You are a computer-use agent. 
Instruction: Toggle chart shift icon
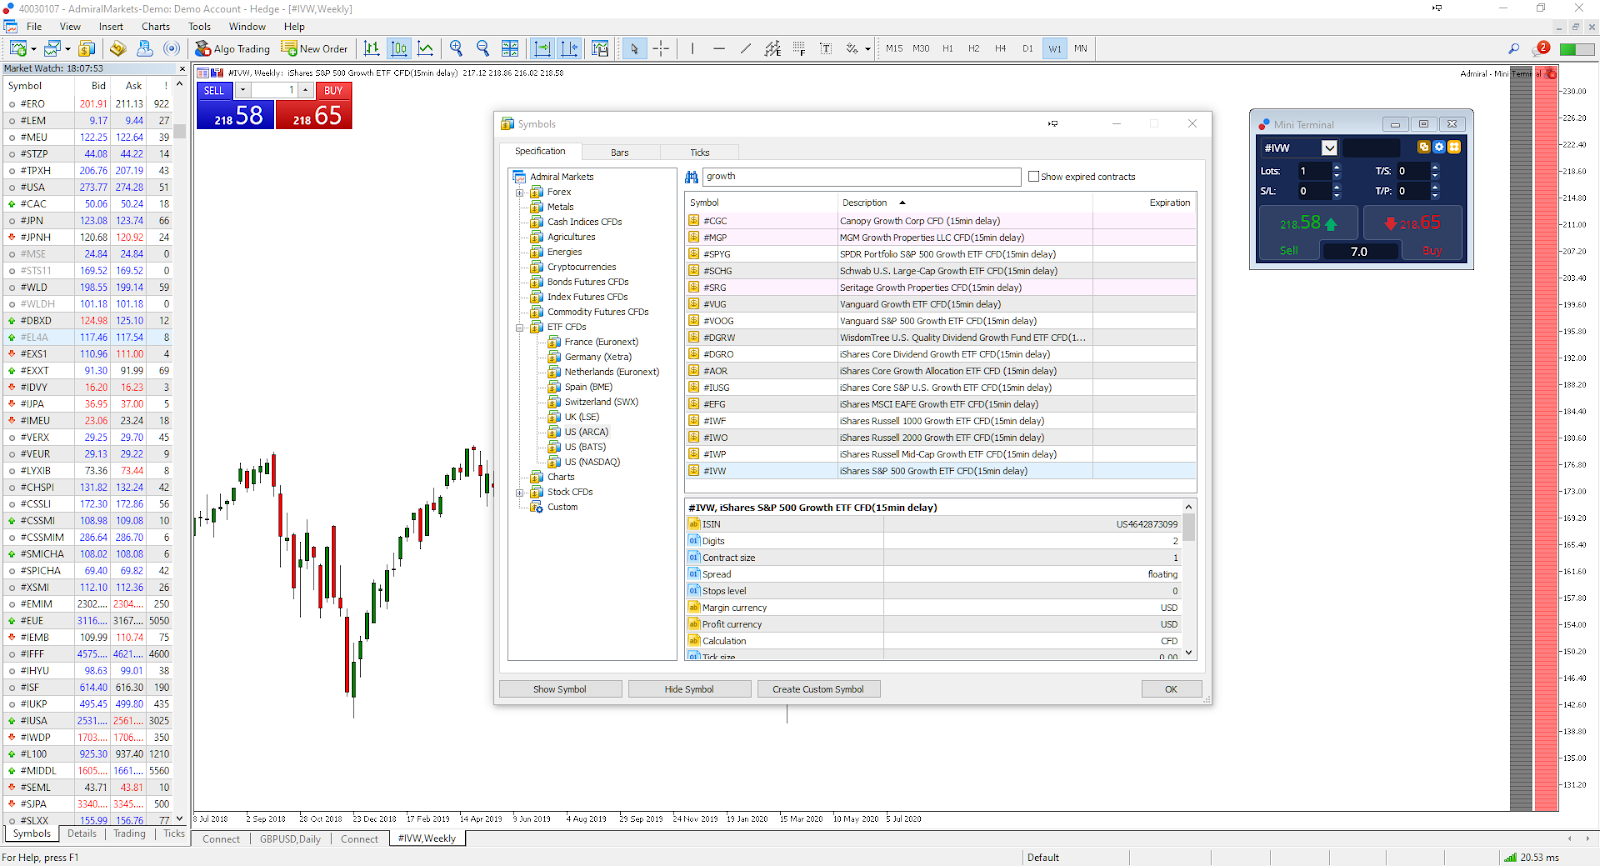coord(570,48)
